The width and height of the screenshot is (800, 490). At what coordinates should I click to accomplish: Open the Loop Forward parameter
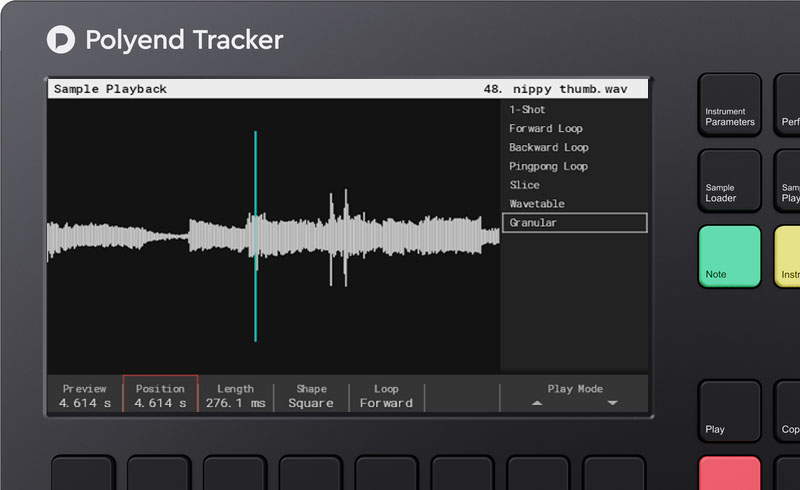(x=386, y=396)
